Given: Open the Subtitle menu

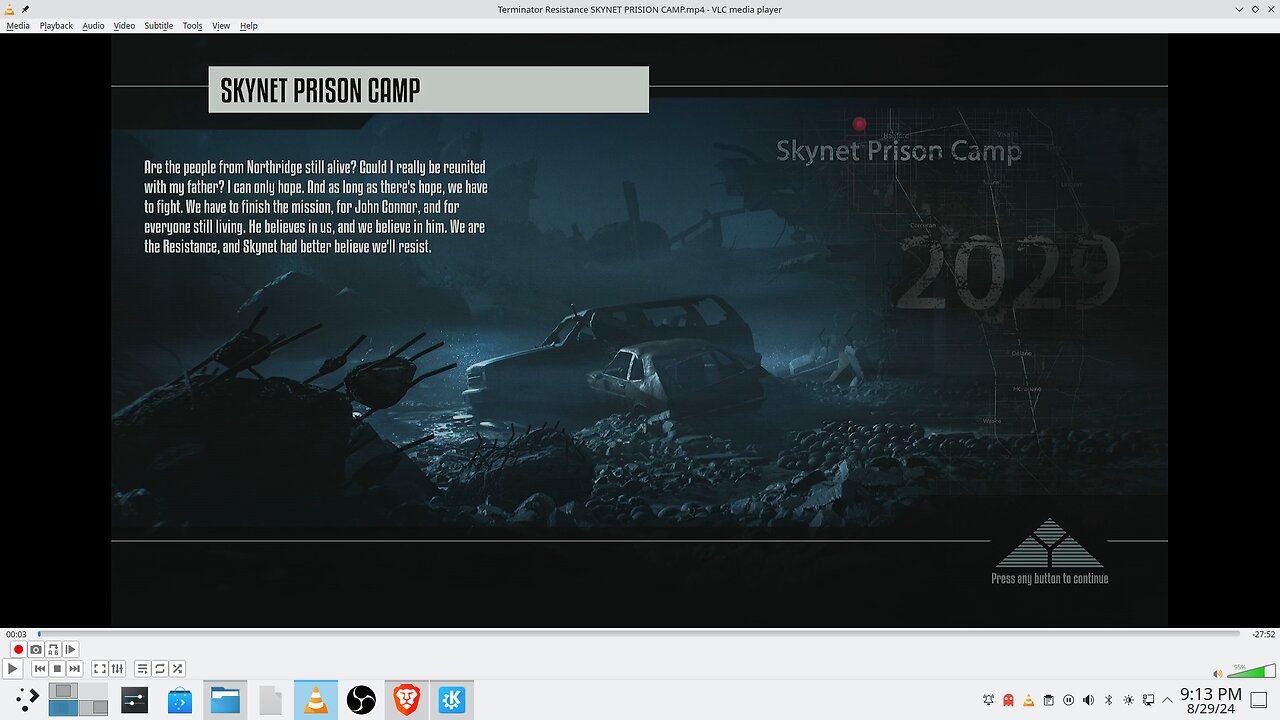Looking at the screenshot, I should coord(158,25).
